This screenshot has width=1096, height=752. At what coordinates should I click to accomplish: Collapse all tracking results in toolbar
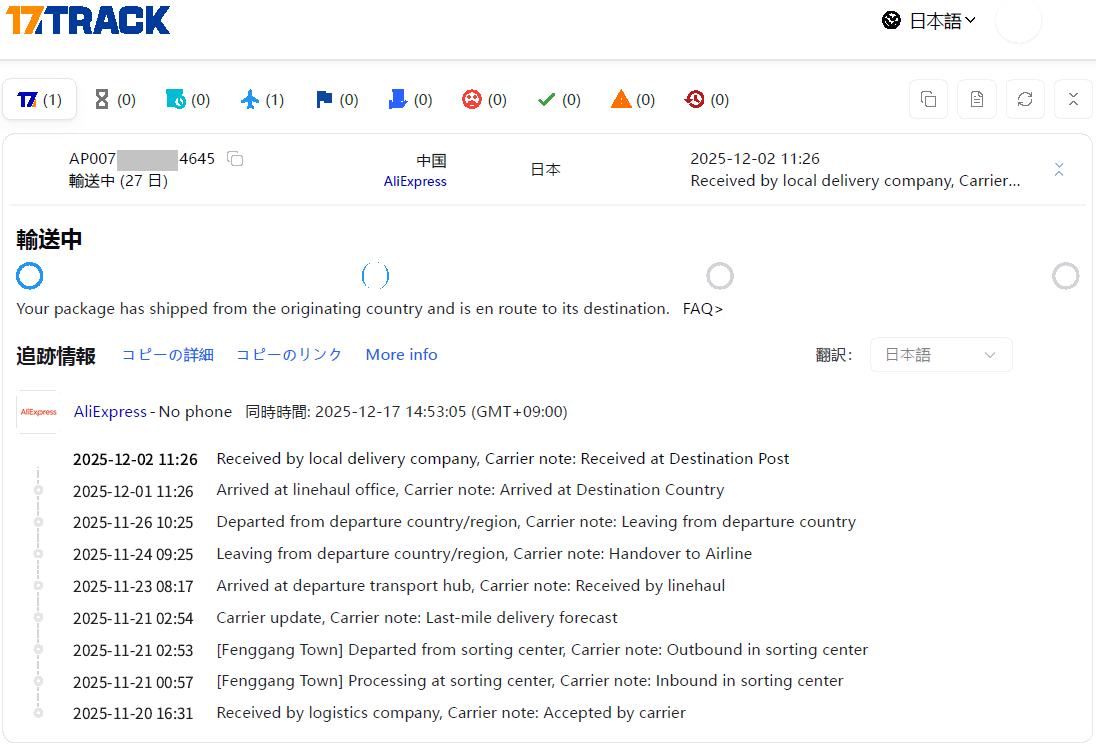point(1073,99)
